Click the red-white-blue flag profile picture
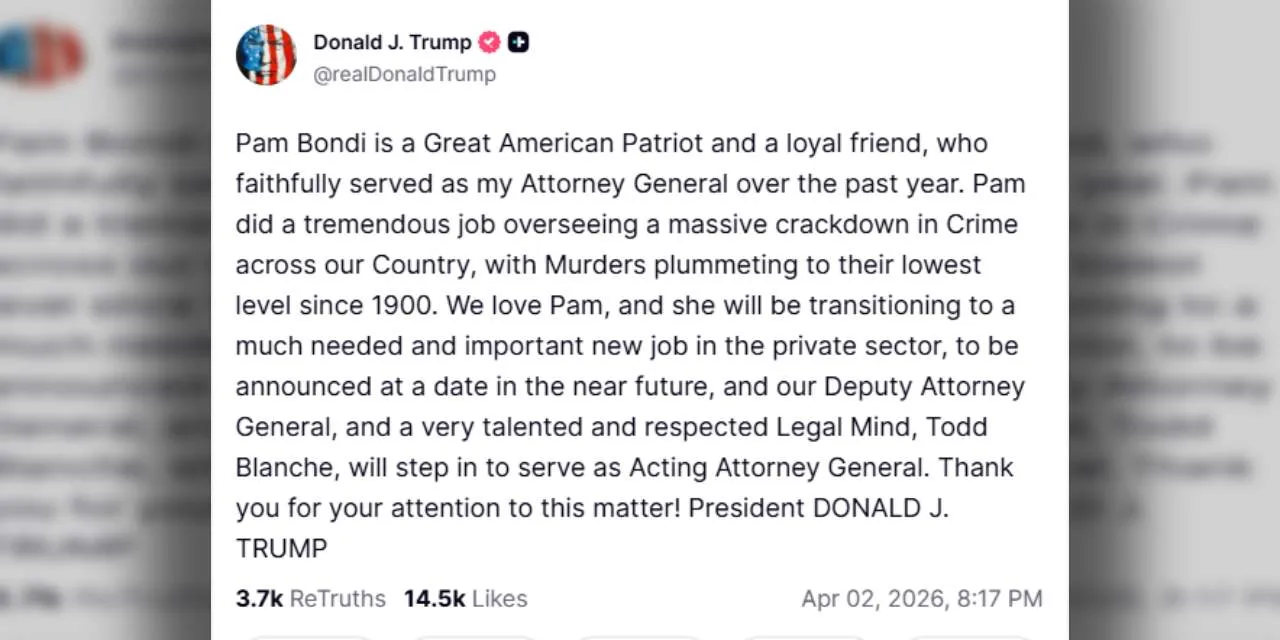This screenshot has height=640, width=1280. pos(266,55)
